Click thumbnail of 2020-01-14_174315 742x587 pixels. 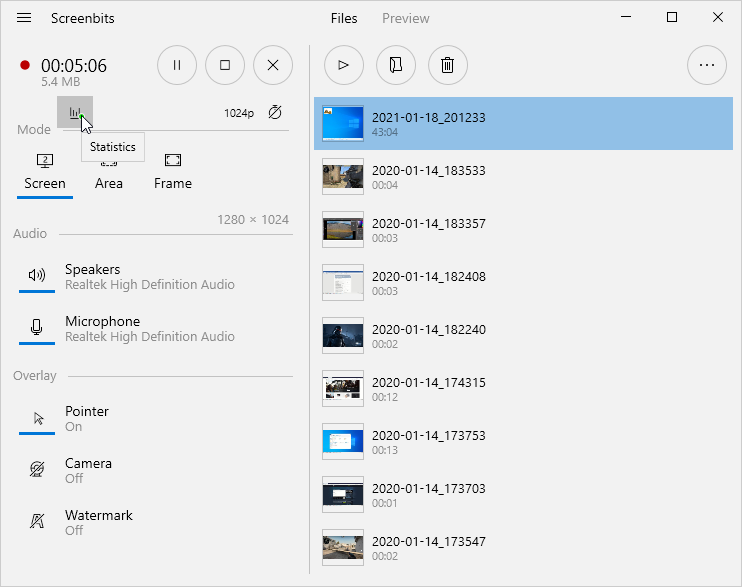[343, 389]
